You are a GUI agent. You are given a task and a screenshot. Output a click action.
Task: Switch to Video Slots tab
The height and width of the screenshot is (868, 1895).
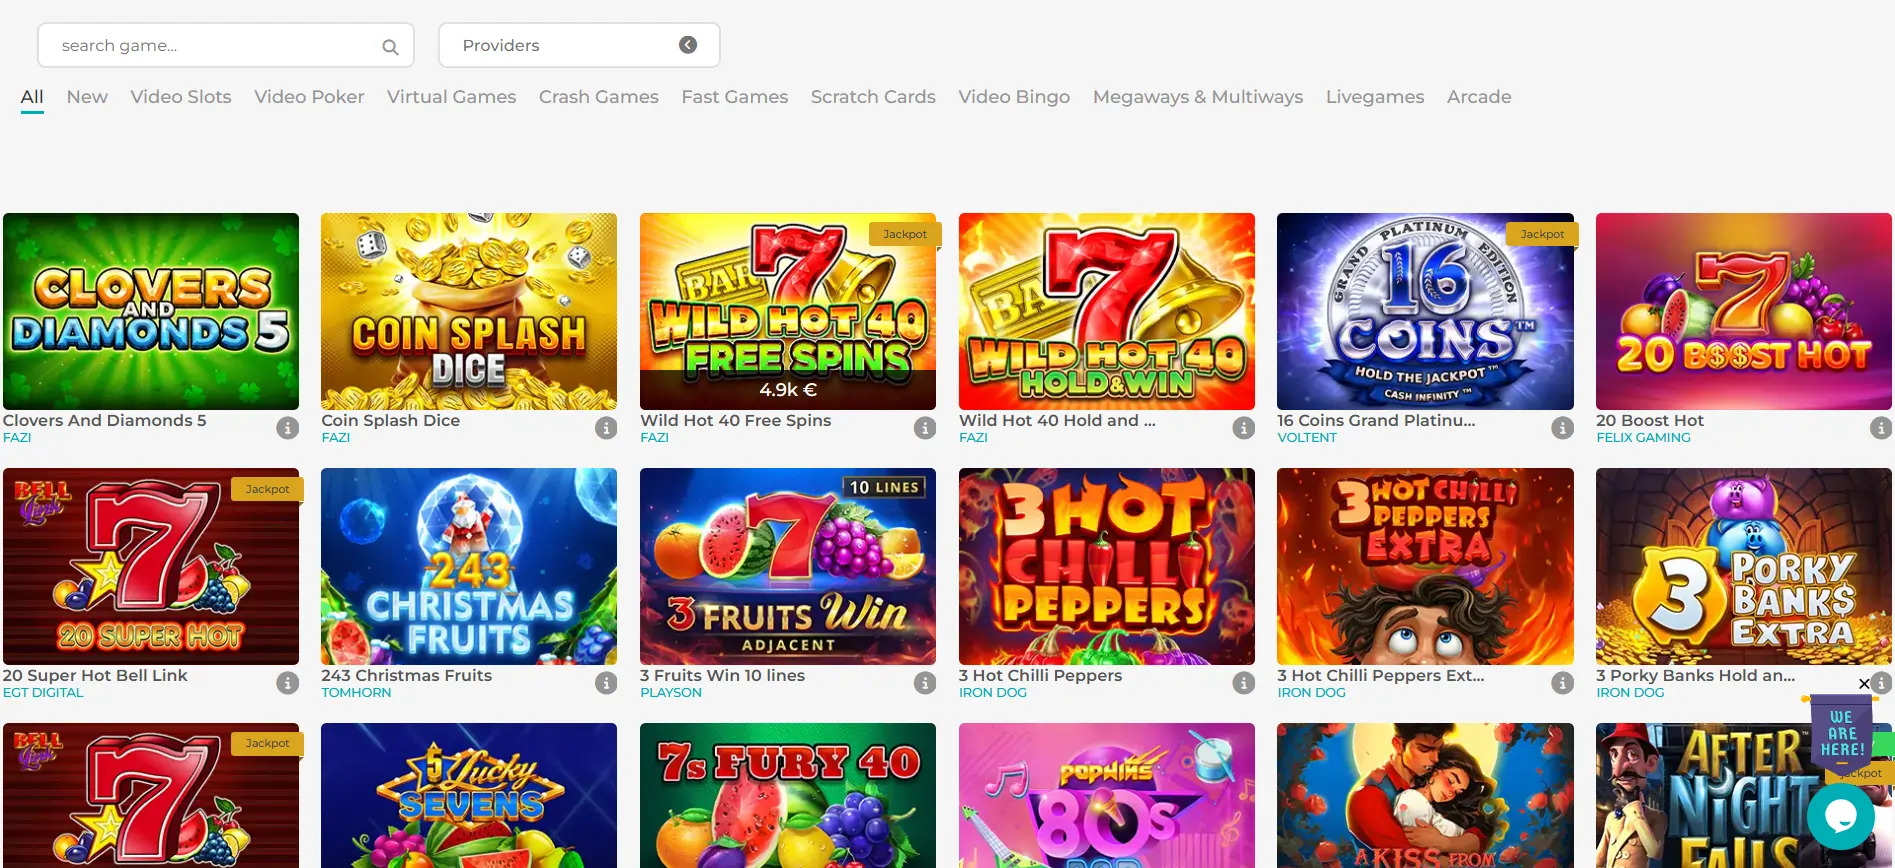click(x=181, y=97)
